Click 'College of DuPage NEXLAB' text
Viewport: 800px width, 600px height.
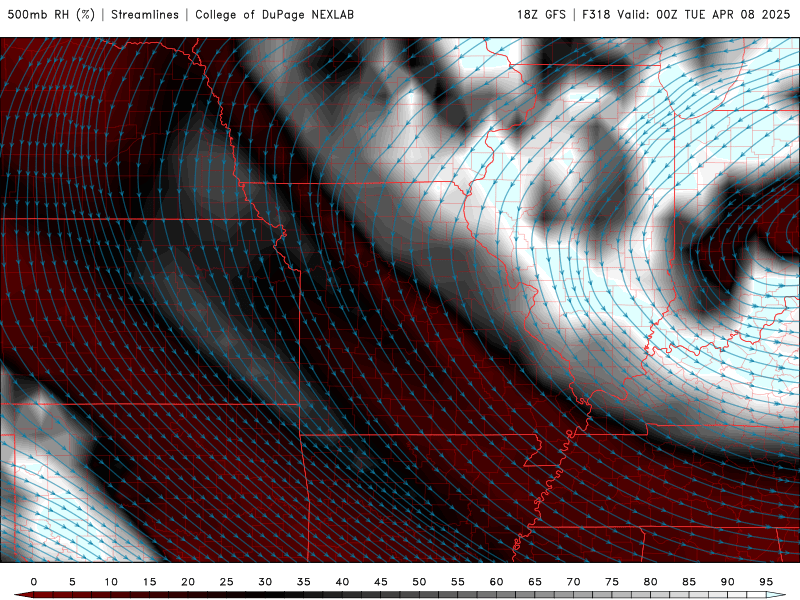click(274, 15)
